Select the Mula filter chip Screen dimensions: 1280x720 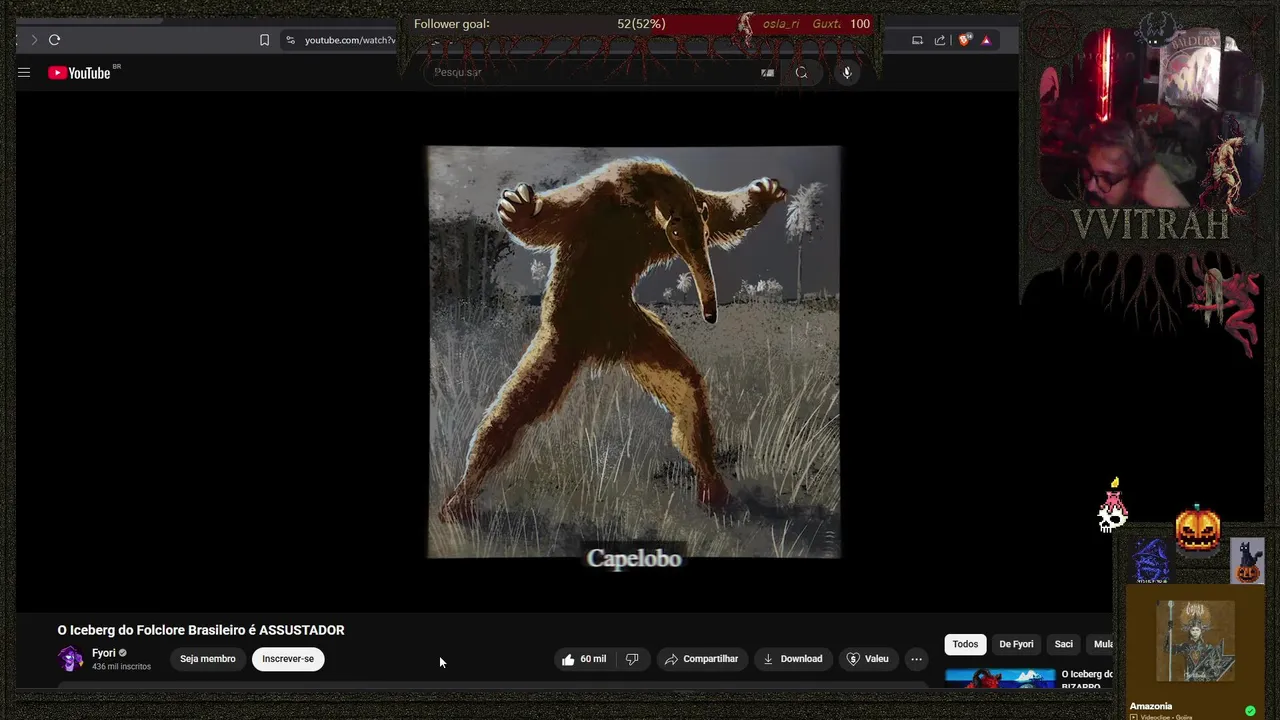tap(1102, 644)
